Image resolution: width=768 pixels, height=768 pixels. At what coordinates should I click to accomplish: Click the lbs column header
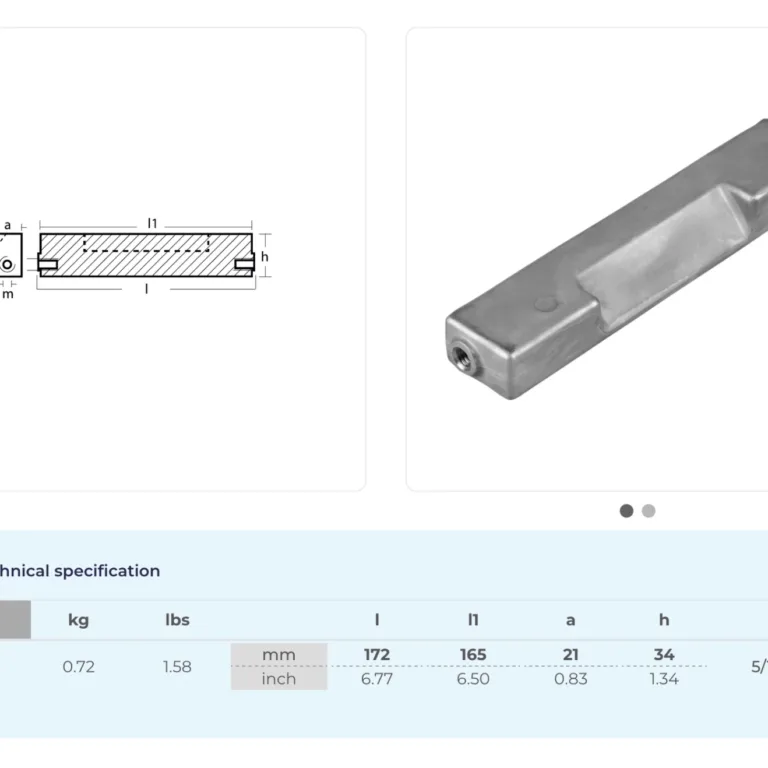click(x=177, y=620)
